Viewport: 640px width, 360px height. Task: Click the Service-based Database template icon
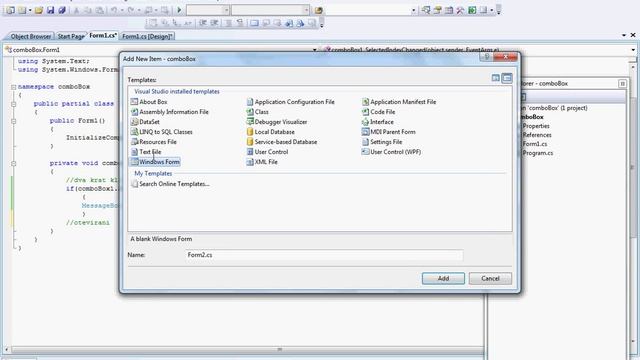tap(250, 142)
